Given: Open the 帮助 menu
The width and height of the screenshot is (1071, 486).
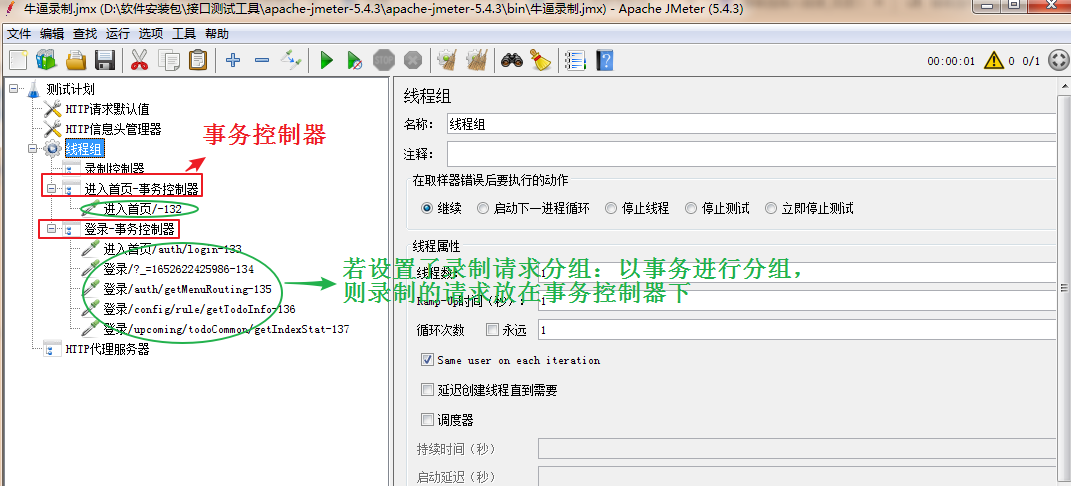Looking at the screenshot, I should [x=217, y=33].
